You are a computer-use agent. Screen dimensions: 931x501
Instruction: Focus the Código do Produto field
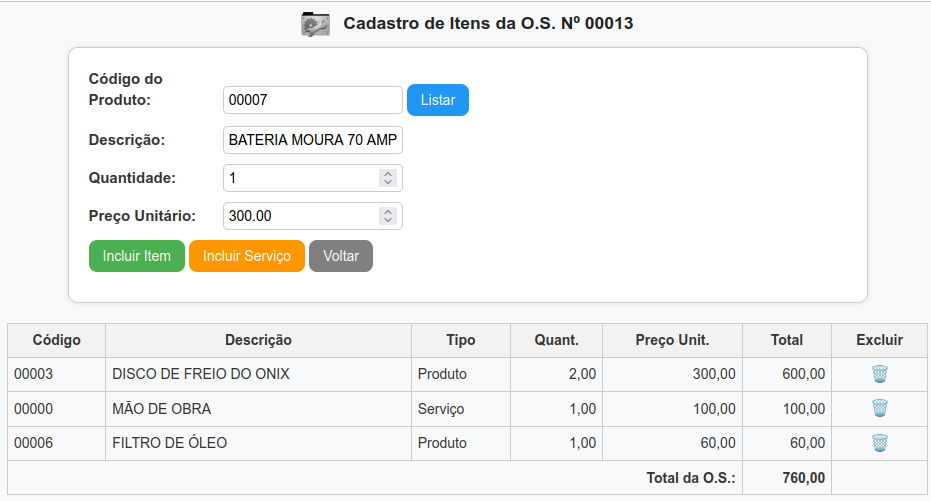tap(312, 100)
